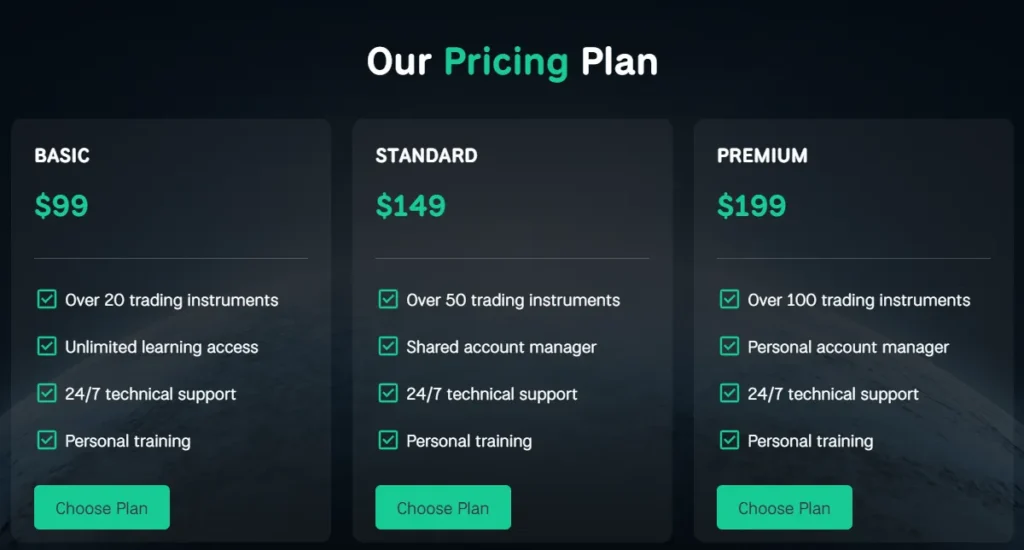1024x550 pixels.
Task: Click the $199 Premium price
Action: tap(752, 206)
